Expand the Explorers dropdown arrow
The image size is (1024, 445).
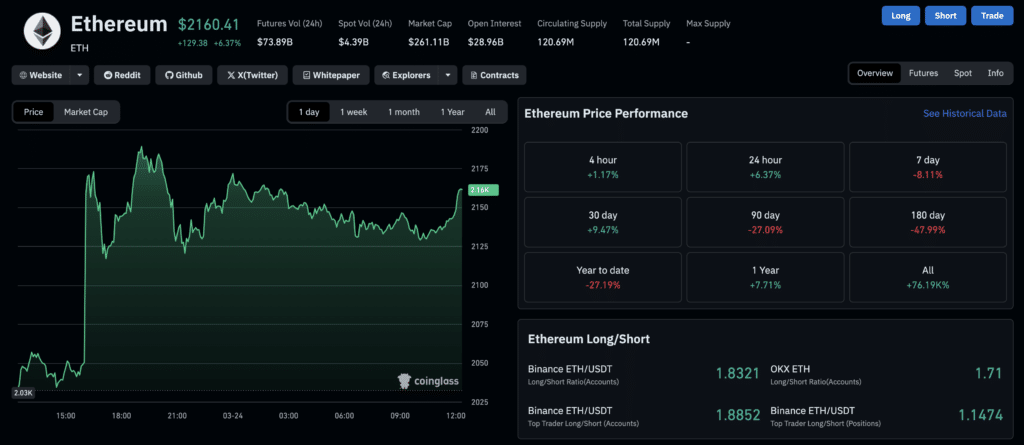pyautogui.click(x=447, y=75)
